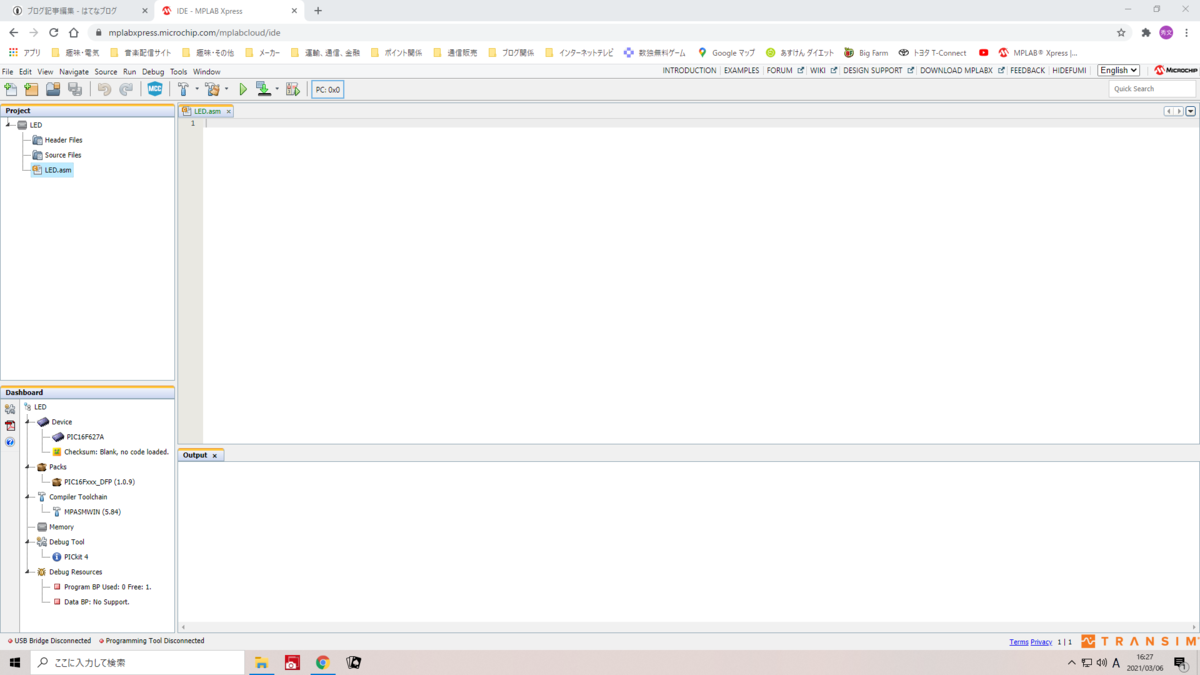Select LED.asm in the Project tree
The image size is (1200, 675).
click(x=55, y=169)
